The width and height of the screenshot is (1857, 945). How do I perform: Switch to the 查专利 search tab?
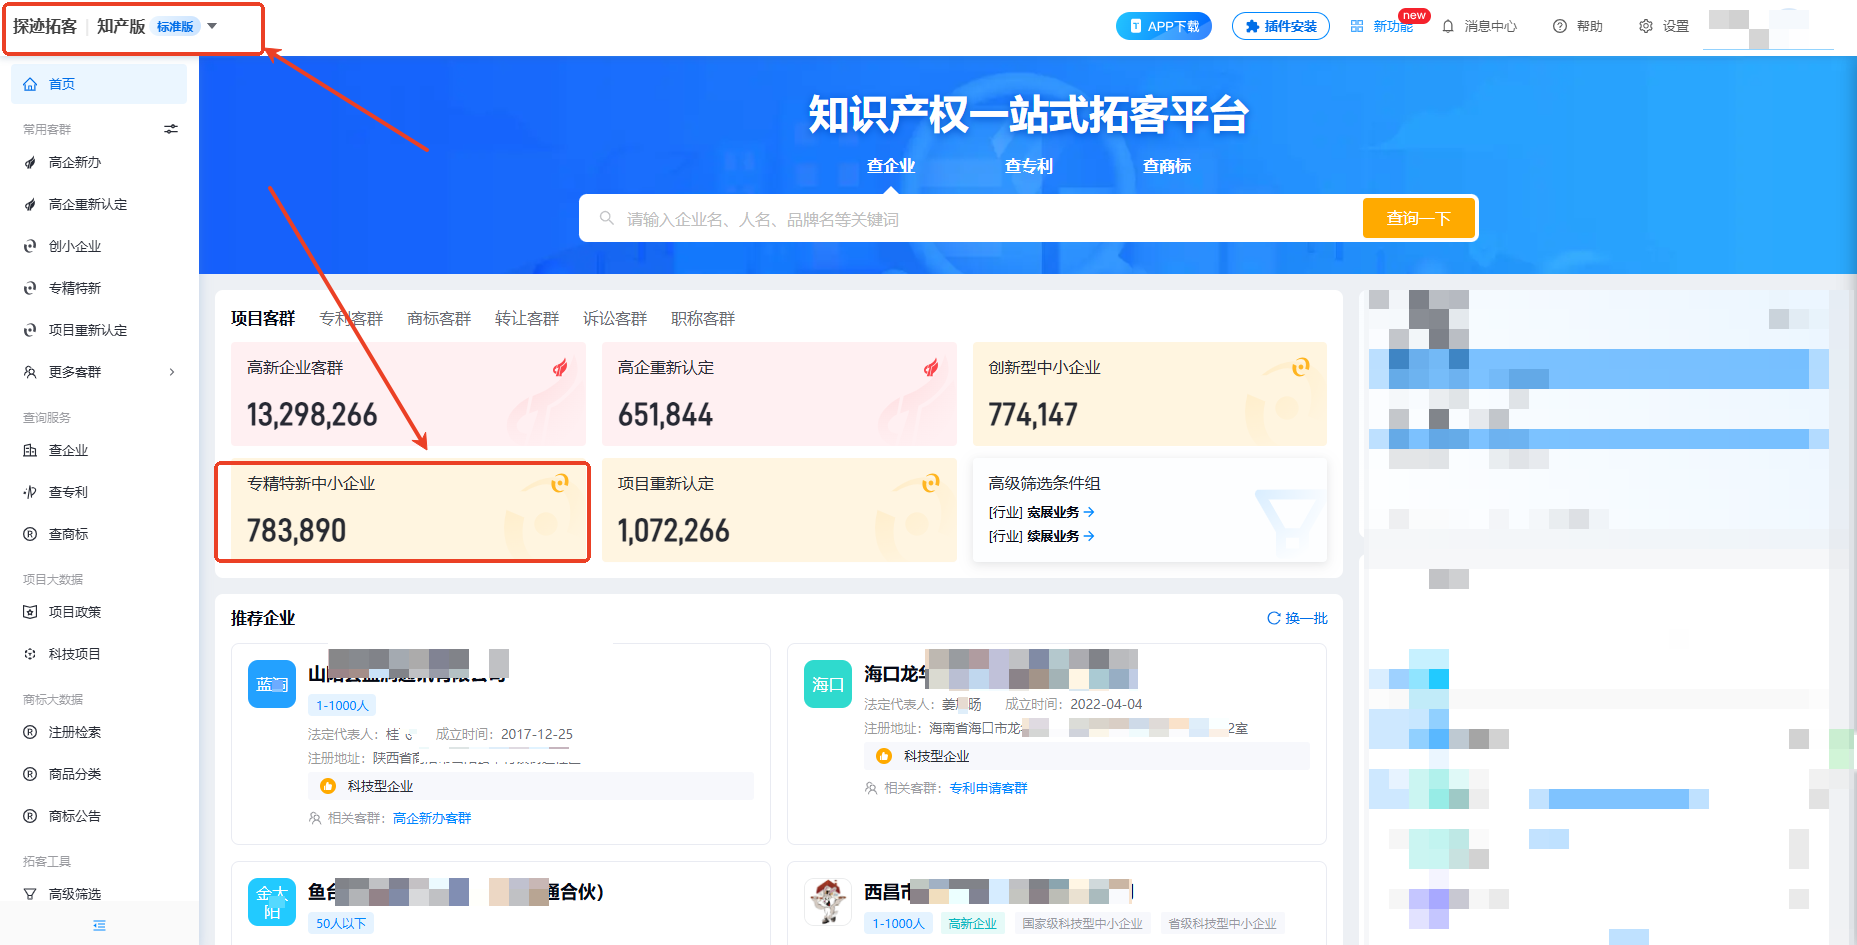pos(1028,166)
